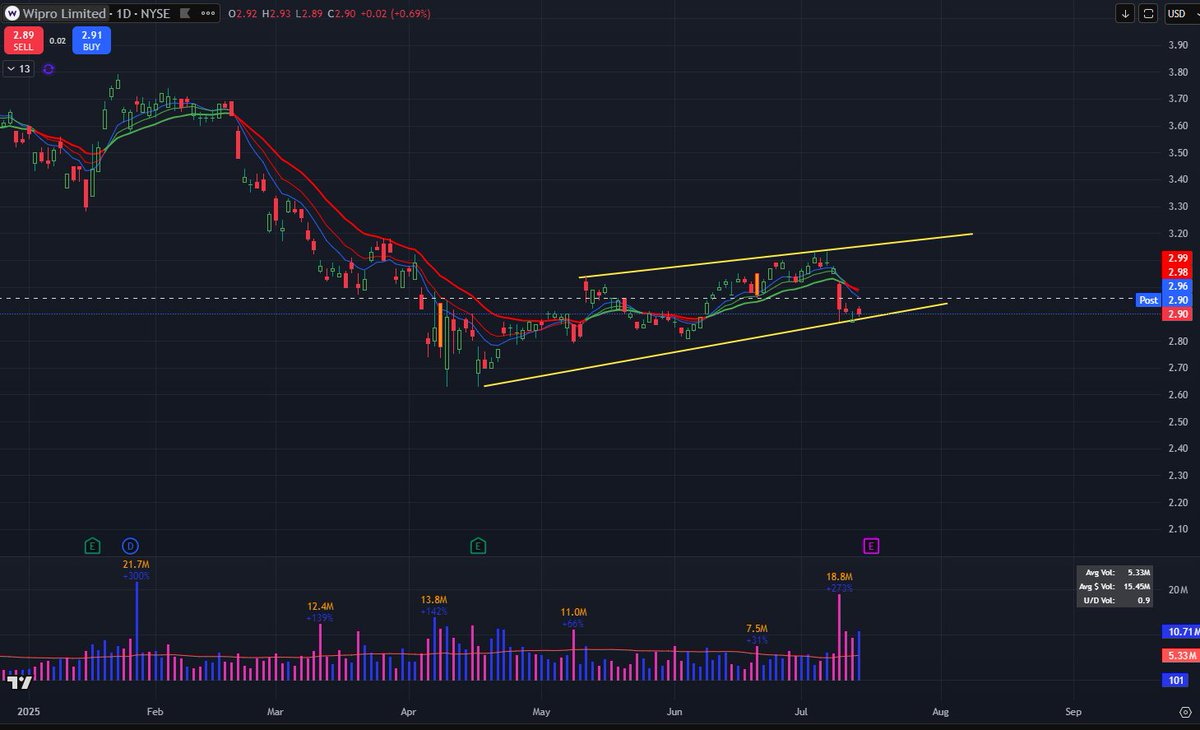Click the 13.8M volume label in April
The width and height of the screenshot is (1200, 730).
[x=434, y=599]
